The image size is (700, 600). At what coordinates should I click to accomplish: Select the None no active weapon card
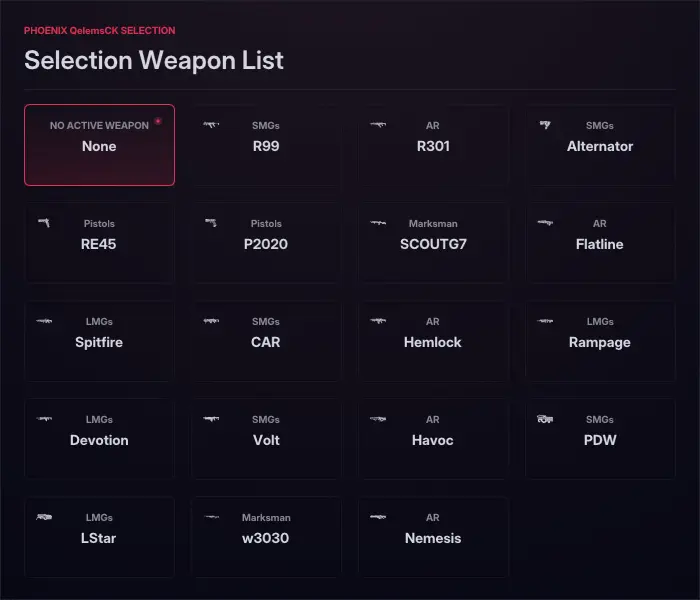[x=100, y=145]
